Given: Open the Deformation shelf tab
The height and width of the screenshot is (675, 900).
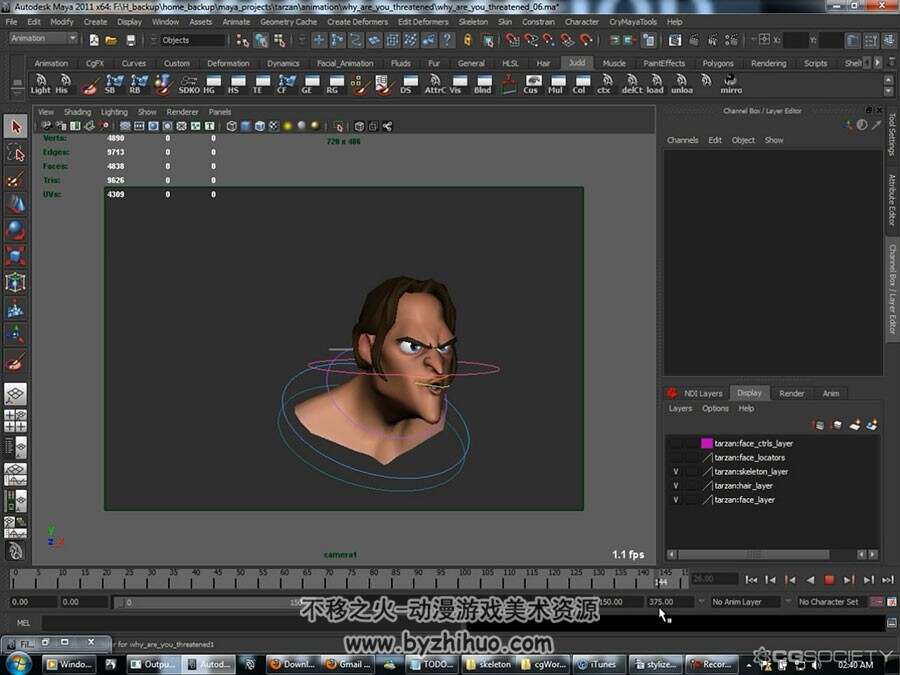Looking at the screenshot, I should (228, 63).
